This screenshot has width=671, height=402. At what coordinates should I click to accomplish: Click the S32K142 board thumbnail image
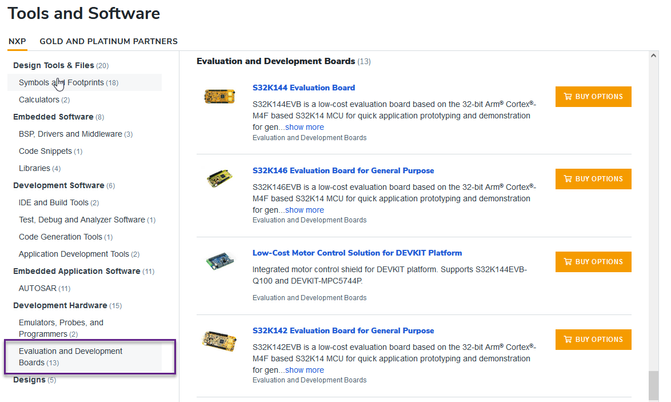216,340
